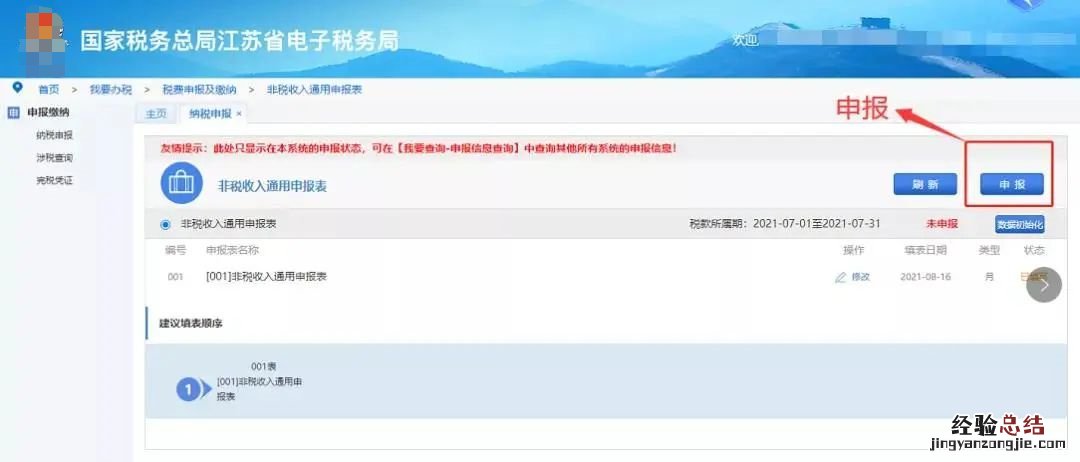
Task: Switch to the 主页 tab
Action: [156, 114]
